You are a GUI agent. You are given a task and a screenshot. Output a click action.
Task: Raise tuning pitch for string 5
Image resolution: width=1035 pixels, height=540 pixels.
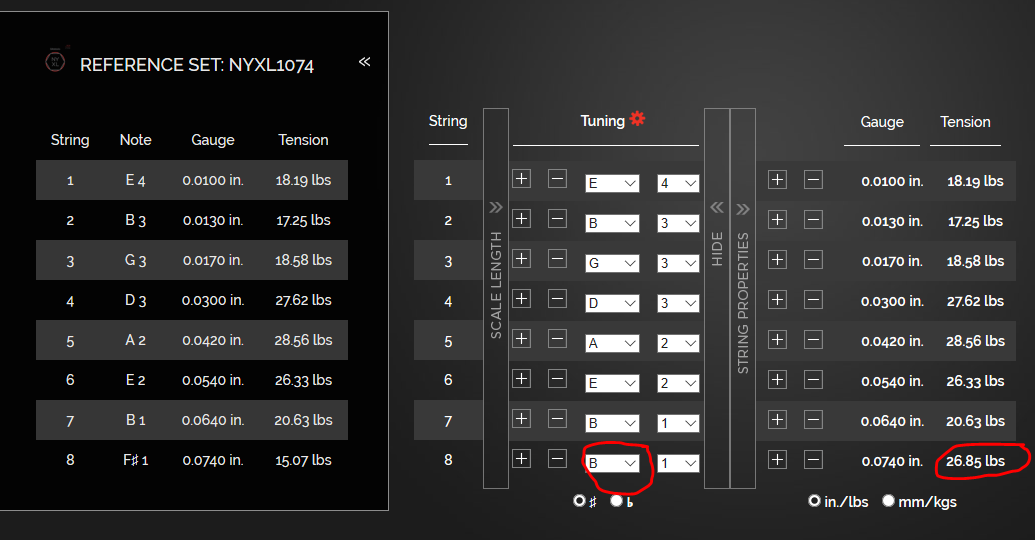pos(521,339)
